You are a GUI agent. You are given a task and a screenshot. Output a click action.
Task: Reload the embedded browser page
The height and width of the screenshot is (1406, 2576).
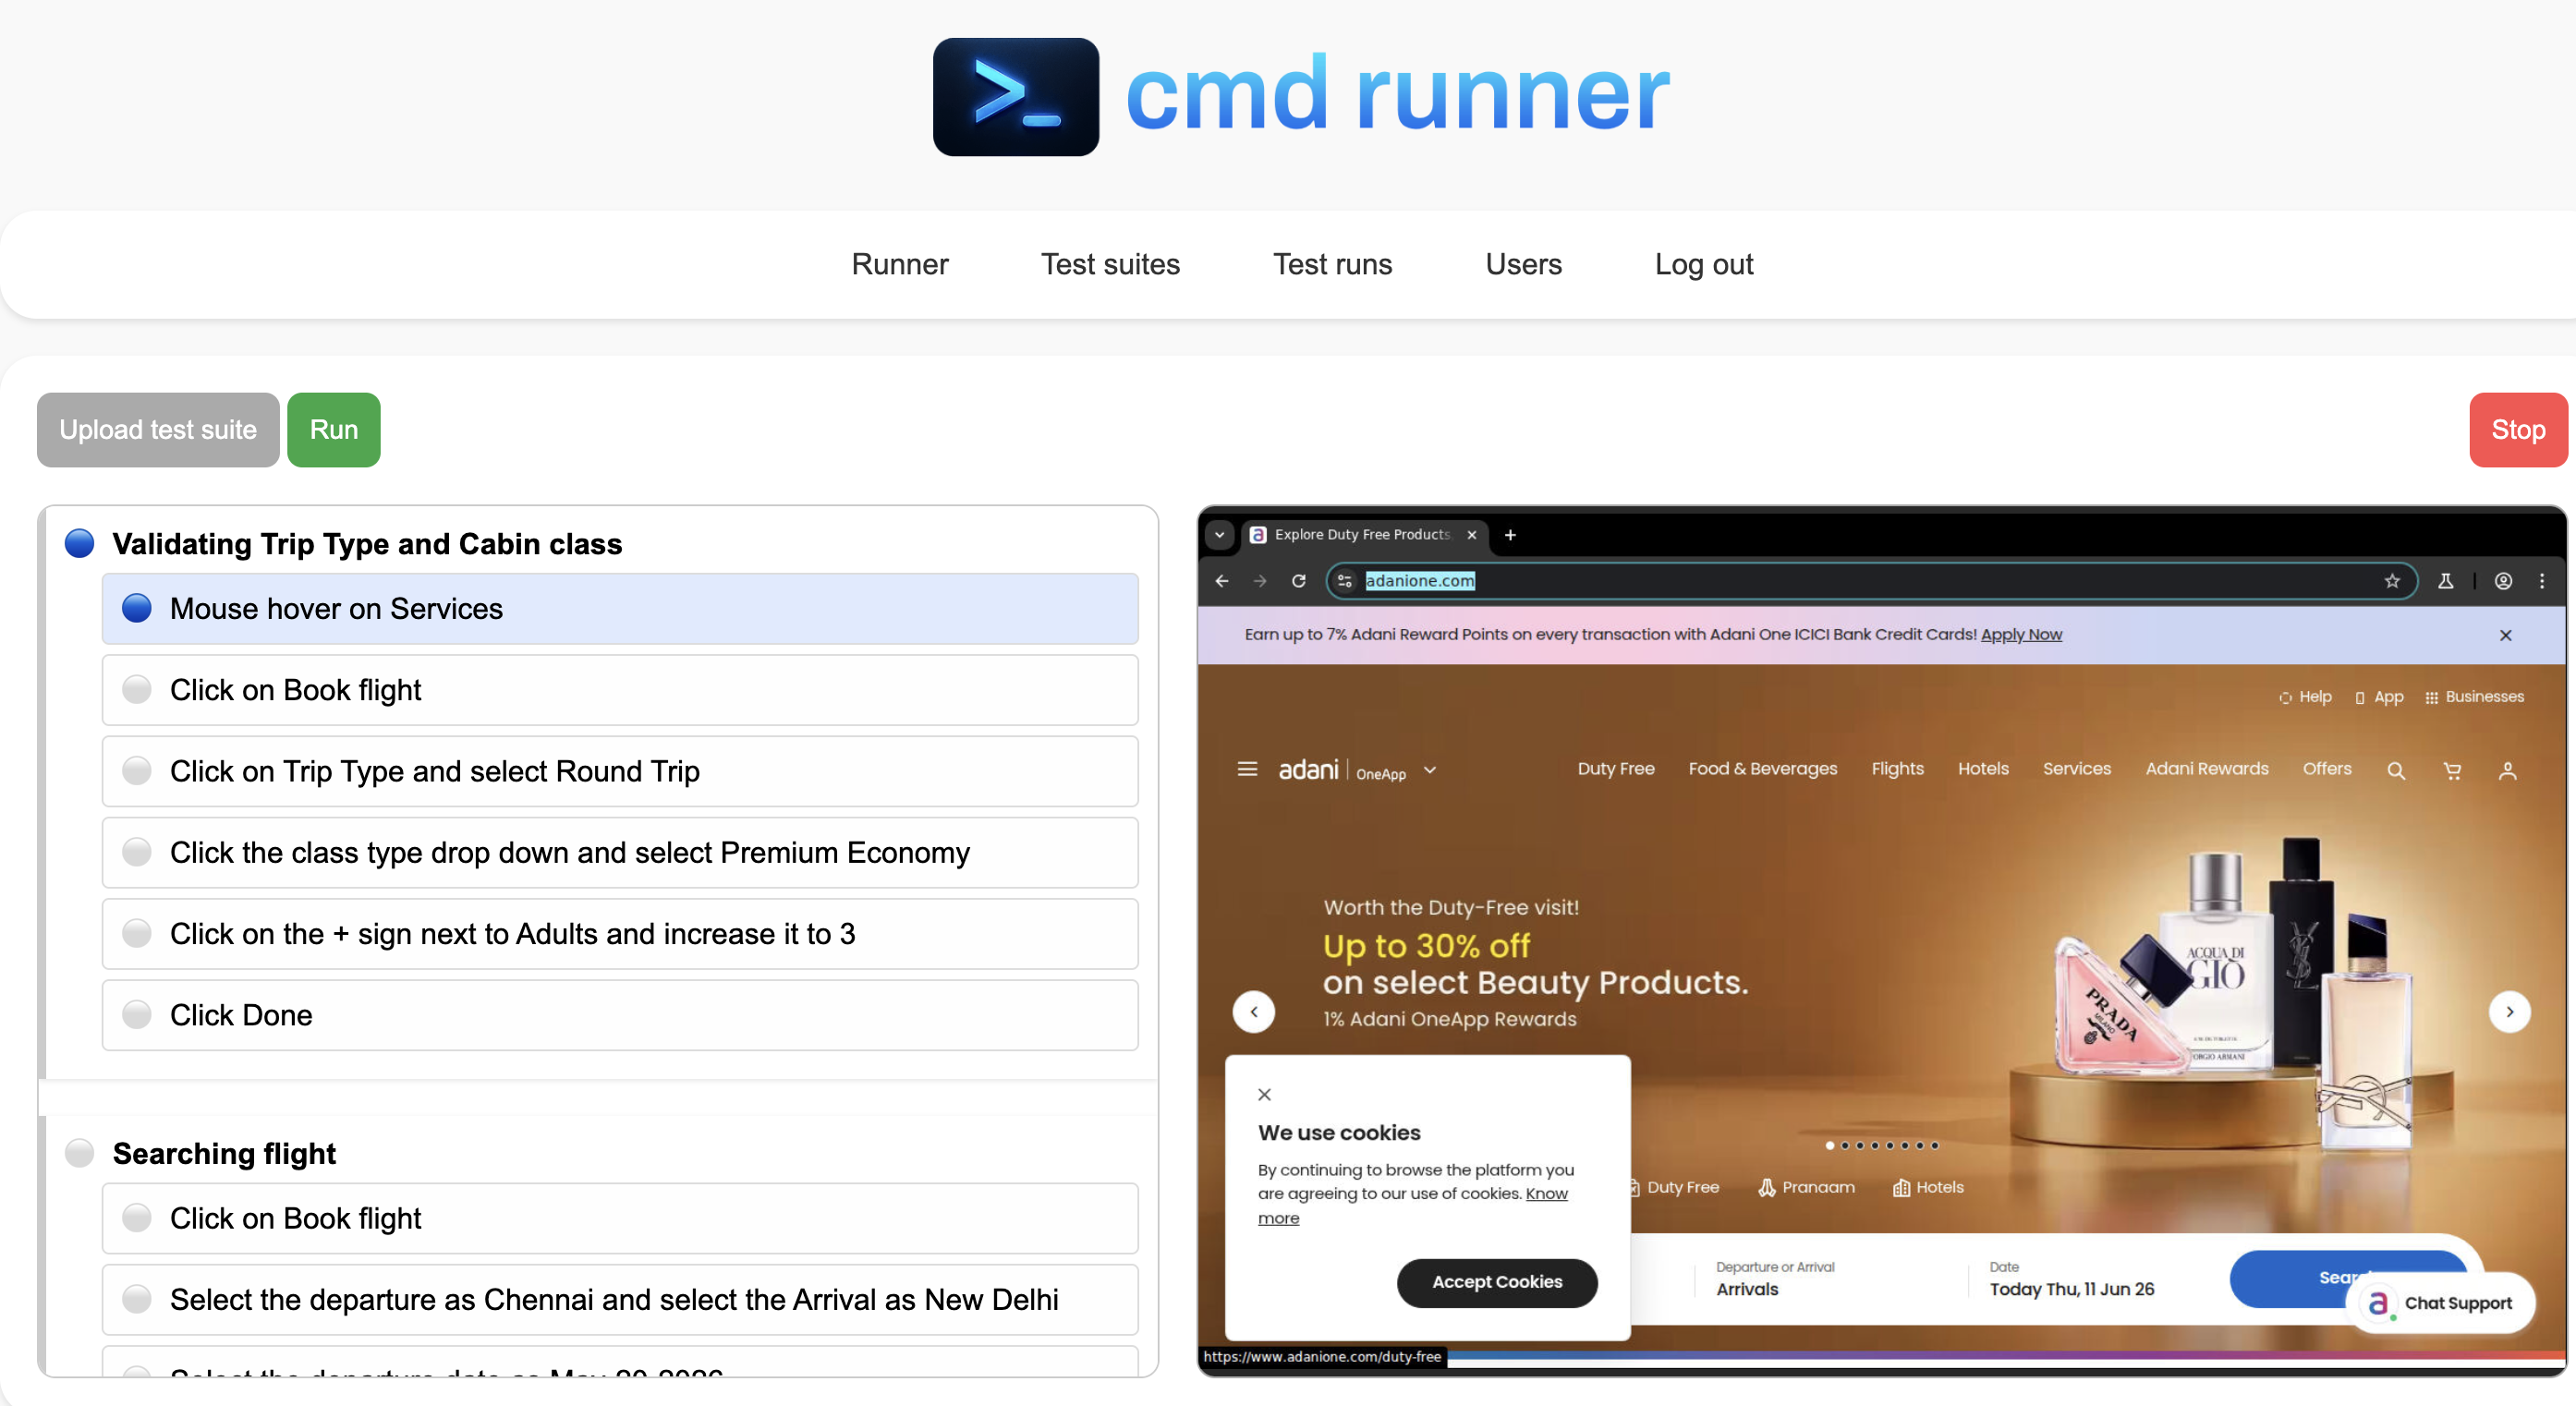pos(1298,581)
